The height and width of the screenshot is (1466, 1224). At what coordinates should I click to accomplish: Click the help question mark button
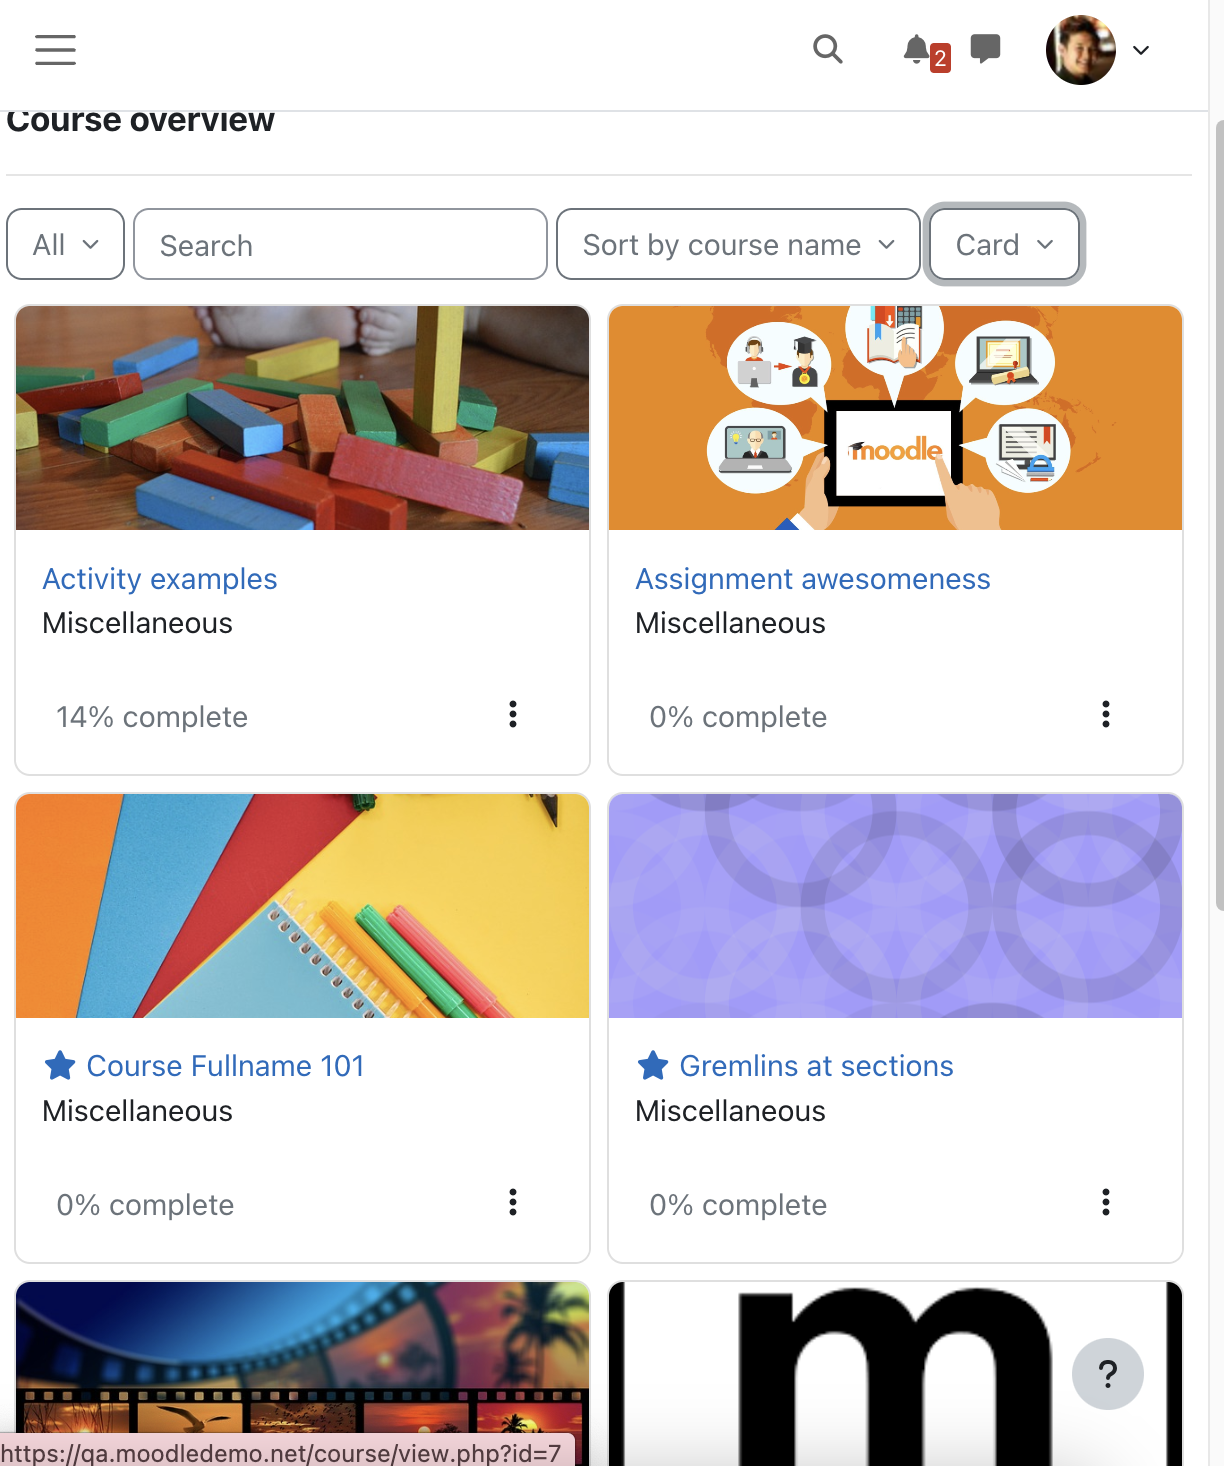tap(1108, 1374)
